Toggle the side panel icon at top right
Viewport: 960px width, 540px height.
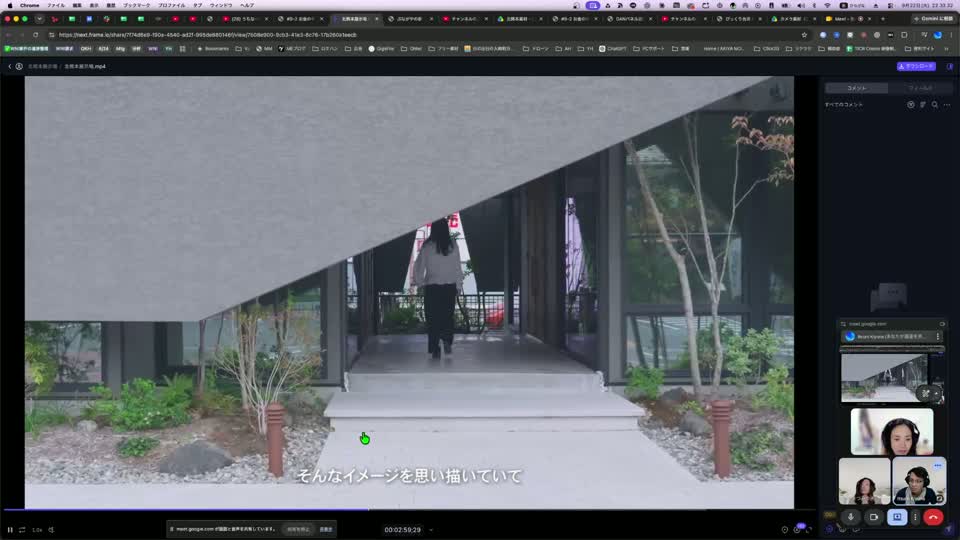(950, 66)
